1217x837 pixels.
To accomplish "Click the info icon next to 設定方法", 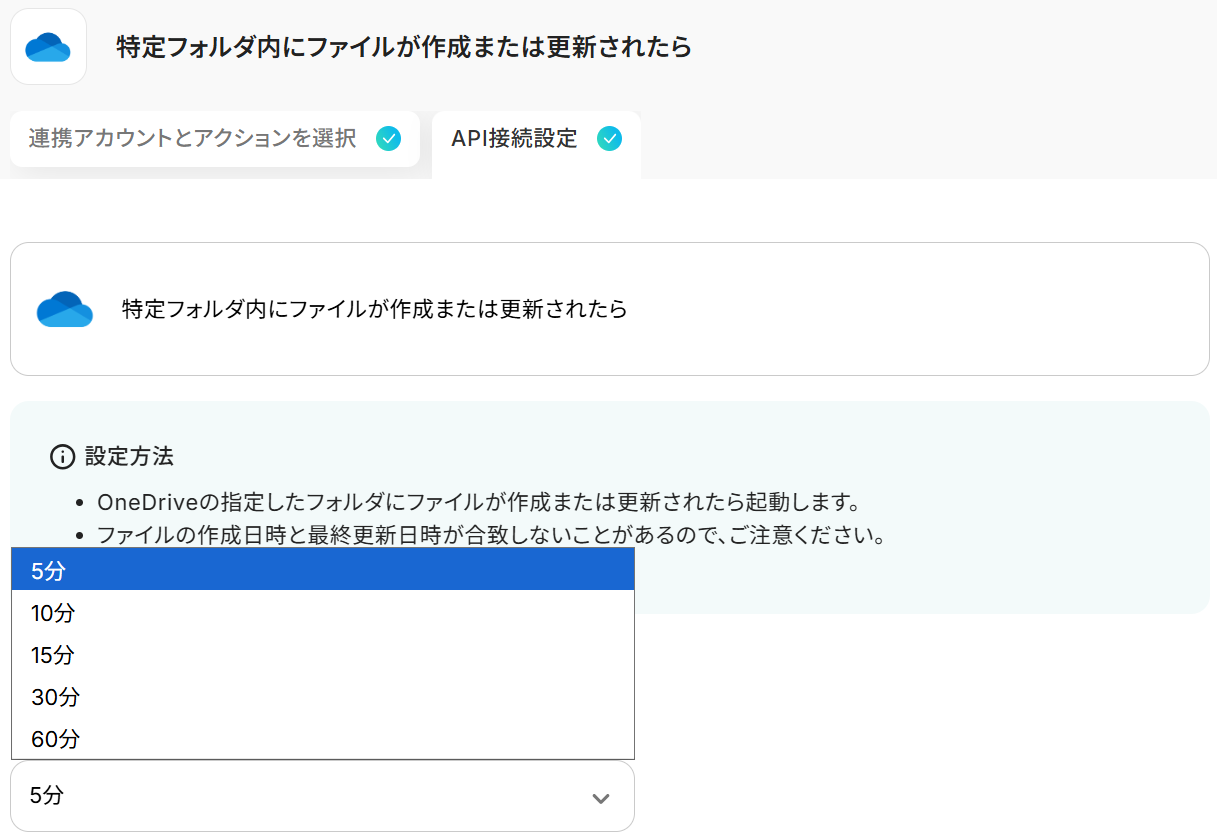I will click(x=62, y=457).
